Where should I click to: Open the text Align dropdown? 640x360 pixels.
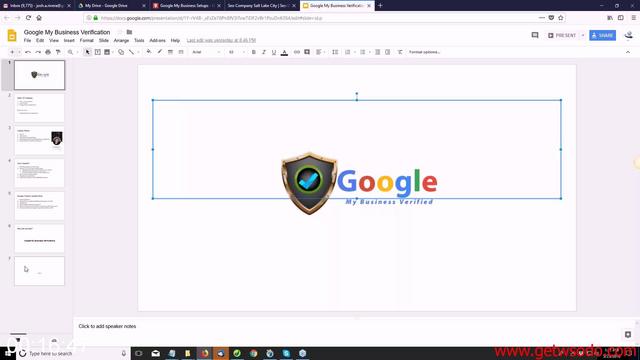tap(320, 52)
